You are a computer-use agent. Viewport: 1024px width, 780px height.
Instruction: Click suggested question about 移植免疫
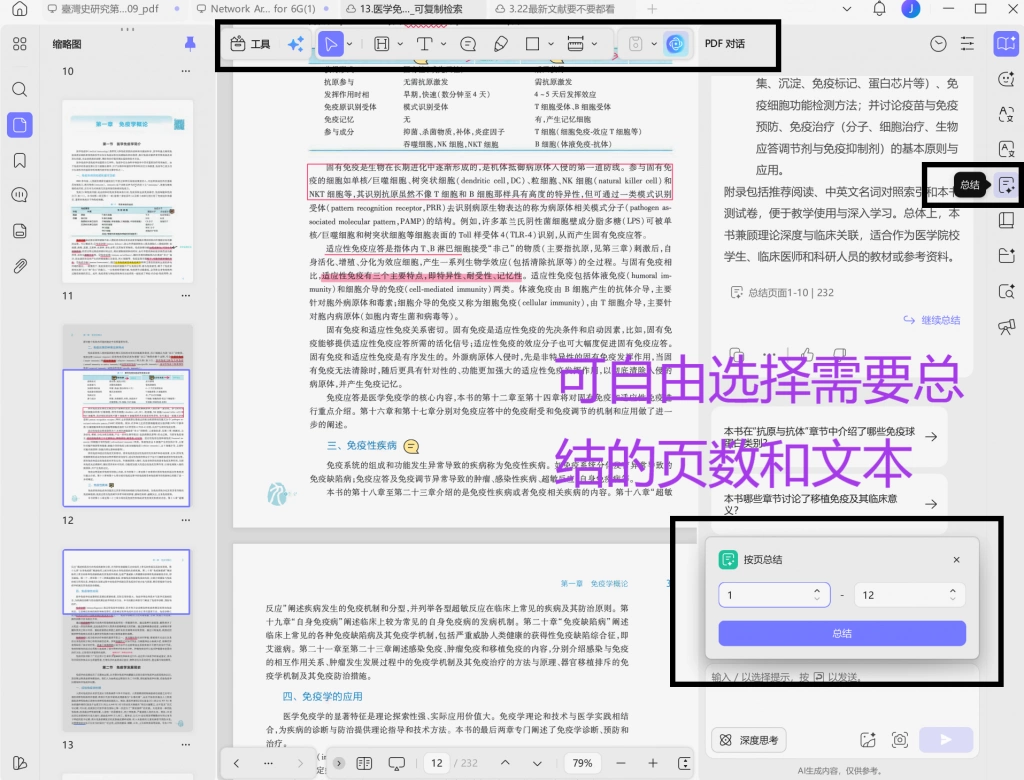click(829, 504)
